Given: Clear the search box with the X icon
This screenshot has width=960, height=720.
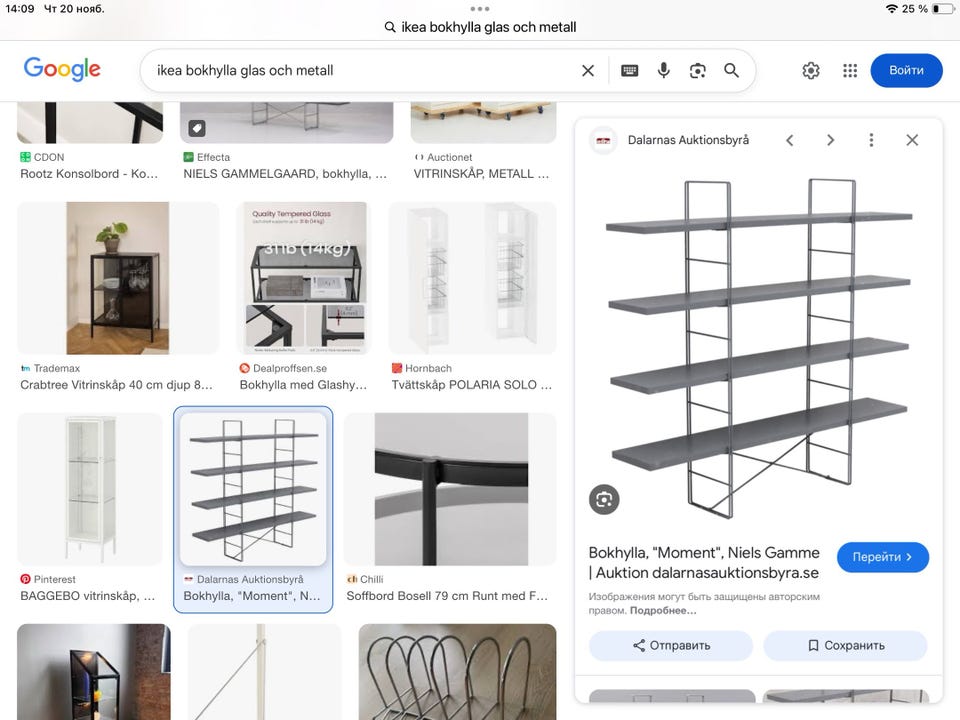Looking at the screenshot, I should [x=588, y=70].
